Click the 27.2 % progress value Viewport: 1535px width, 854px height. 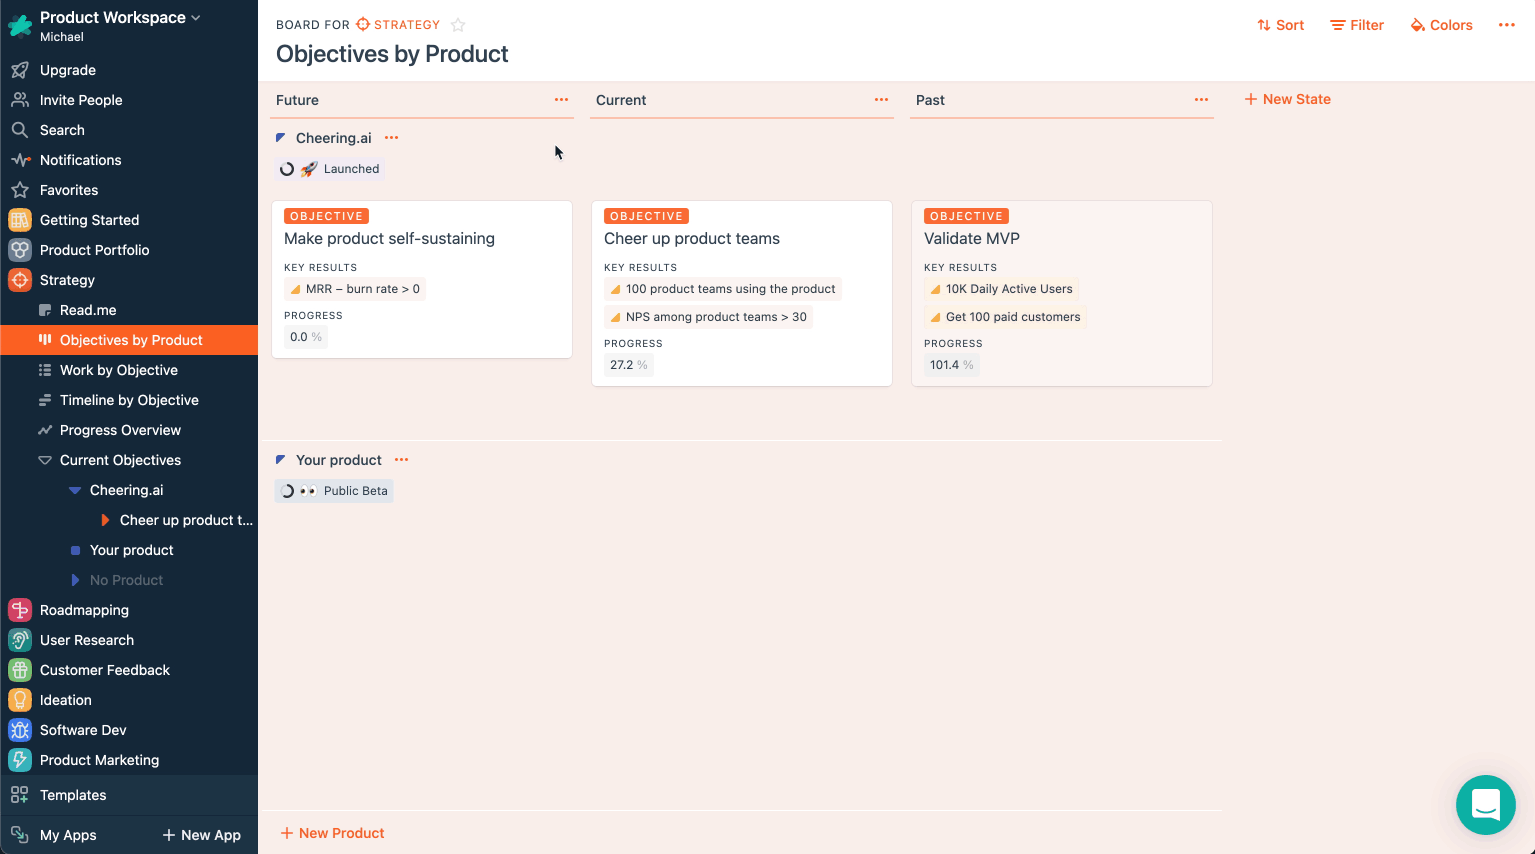[629, 365]
